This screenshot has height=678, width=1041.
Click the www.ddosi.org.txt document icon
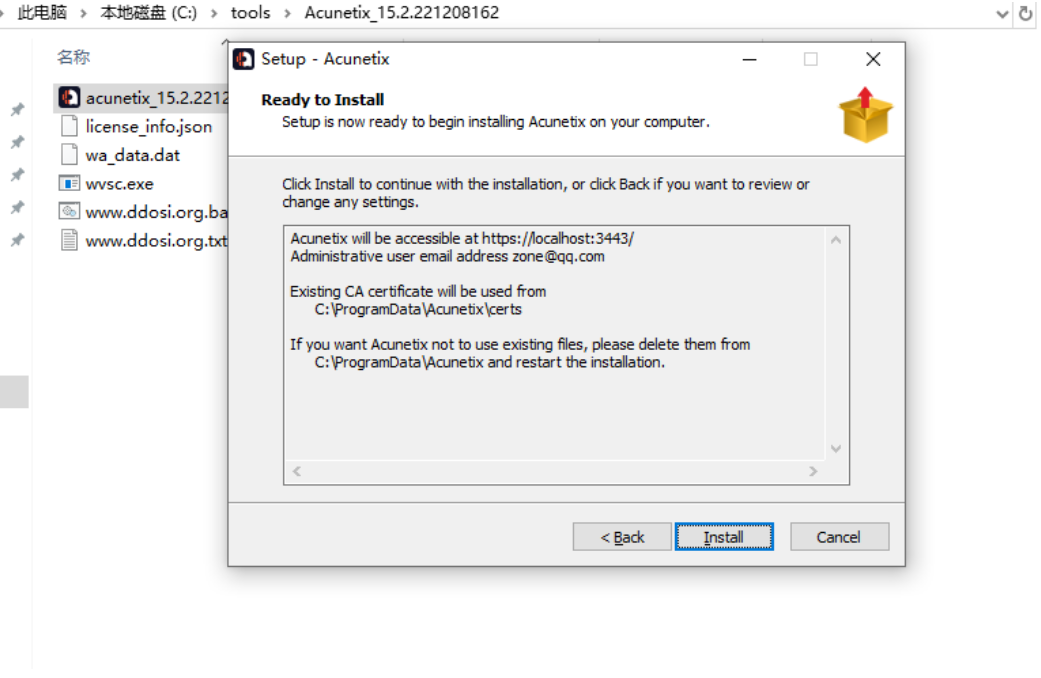coord(69,240)
